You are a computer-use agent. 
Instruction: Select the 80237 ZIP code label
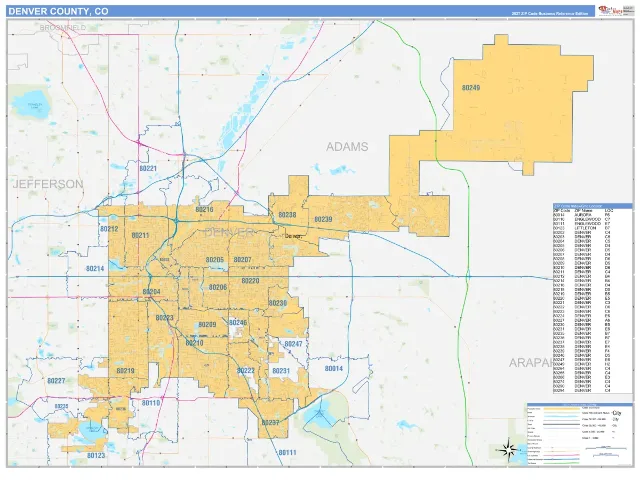coord(270,423)
